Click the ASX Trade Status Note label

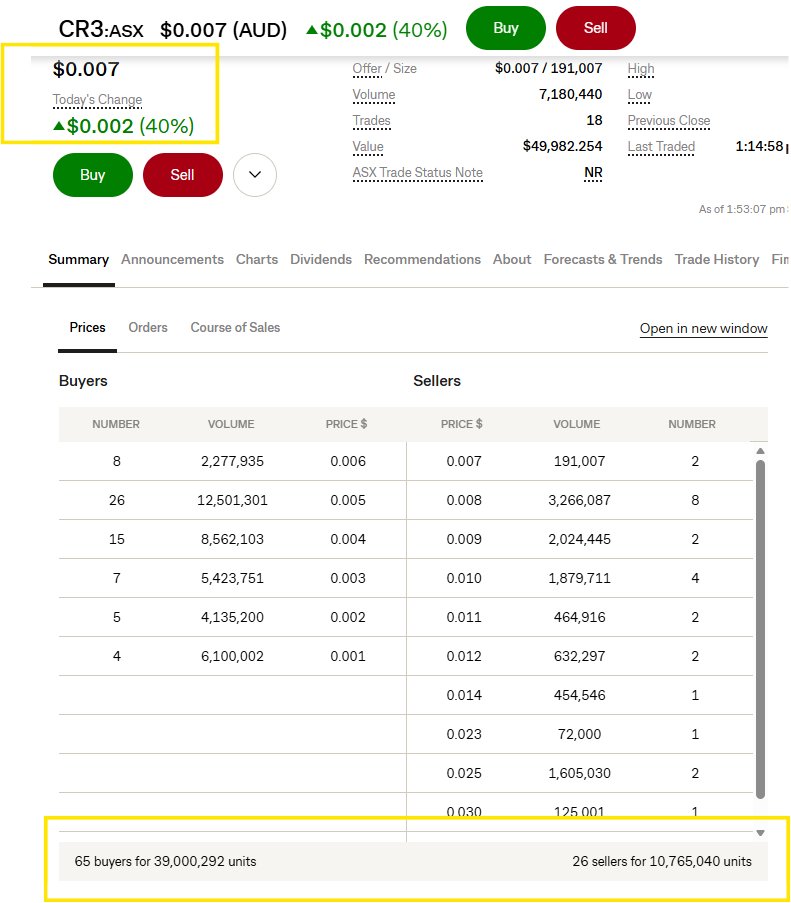point(417,173)
